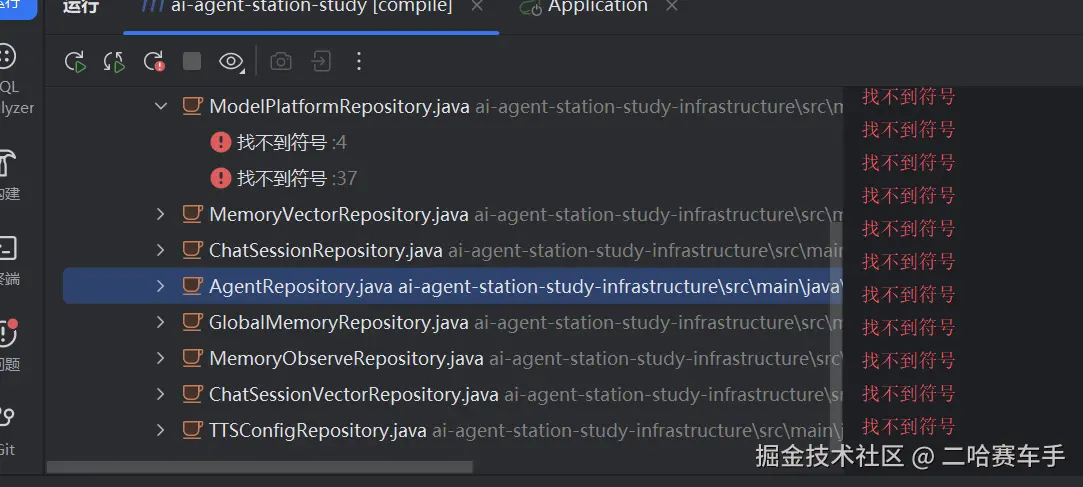The image size is (1083, 487).
Task: Select AgentRepository.java row
Action: [452, 286]
